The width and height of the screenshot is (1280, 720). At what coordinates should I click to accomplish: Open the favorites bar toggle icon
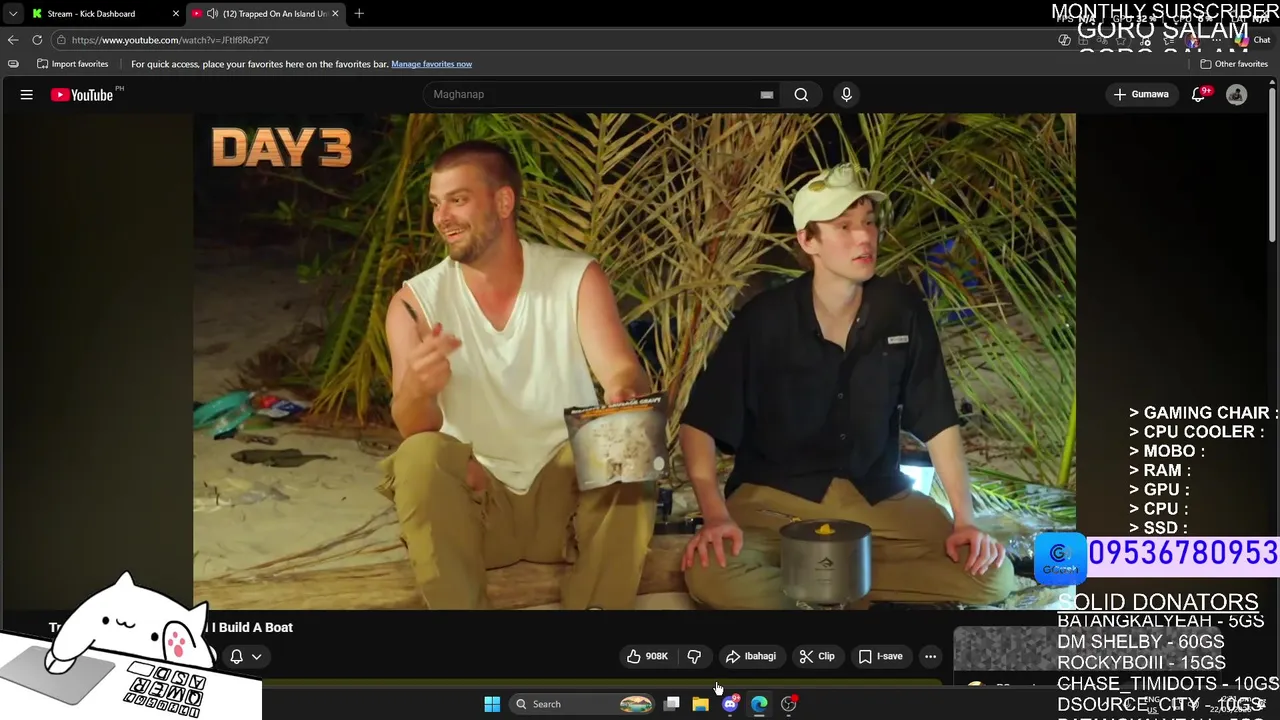coord(13,64)
